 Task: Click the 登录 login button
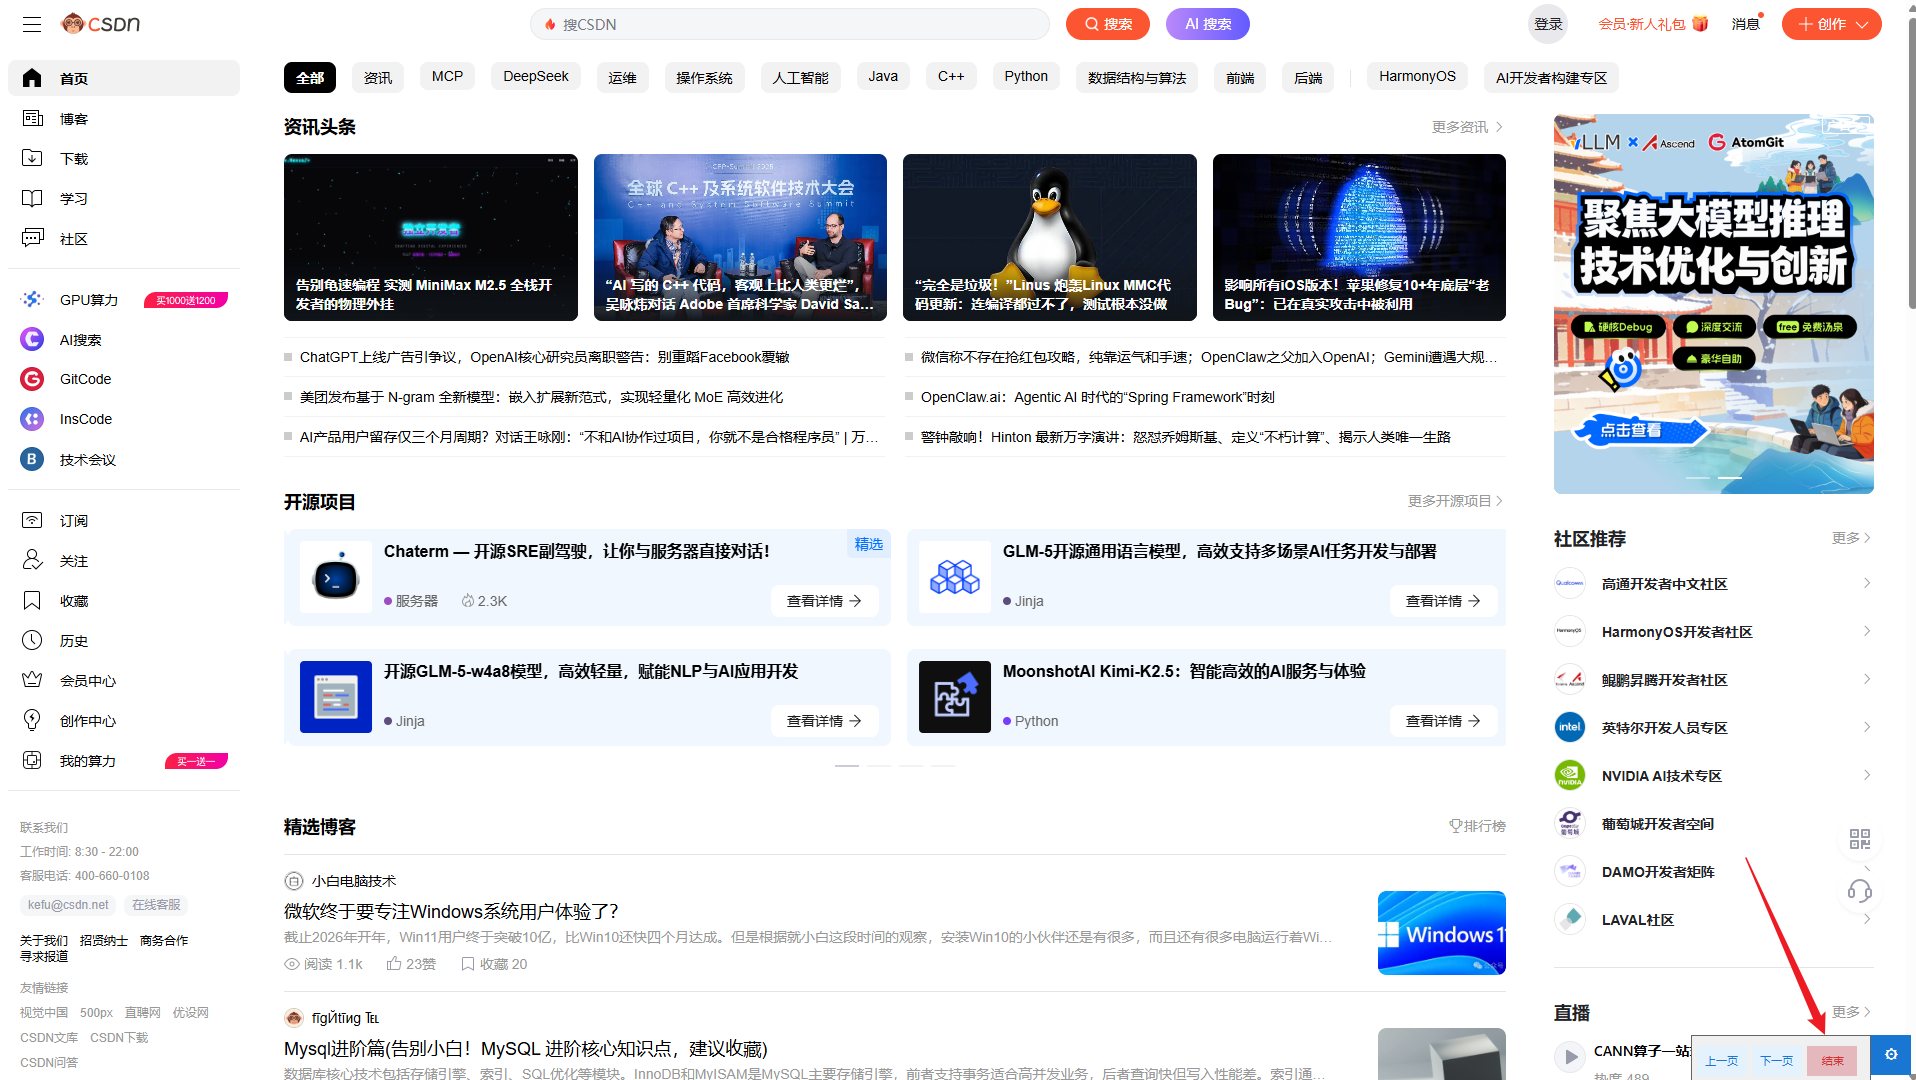pos(1548,24)
